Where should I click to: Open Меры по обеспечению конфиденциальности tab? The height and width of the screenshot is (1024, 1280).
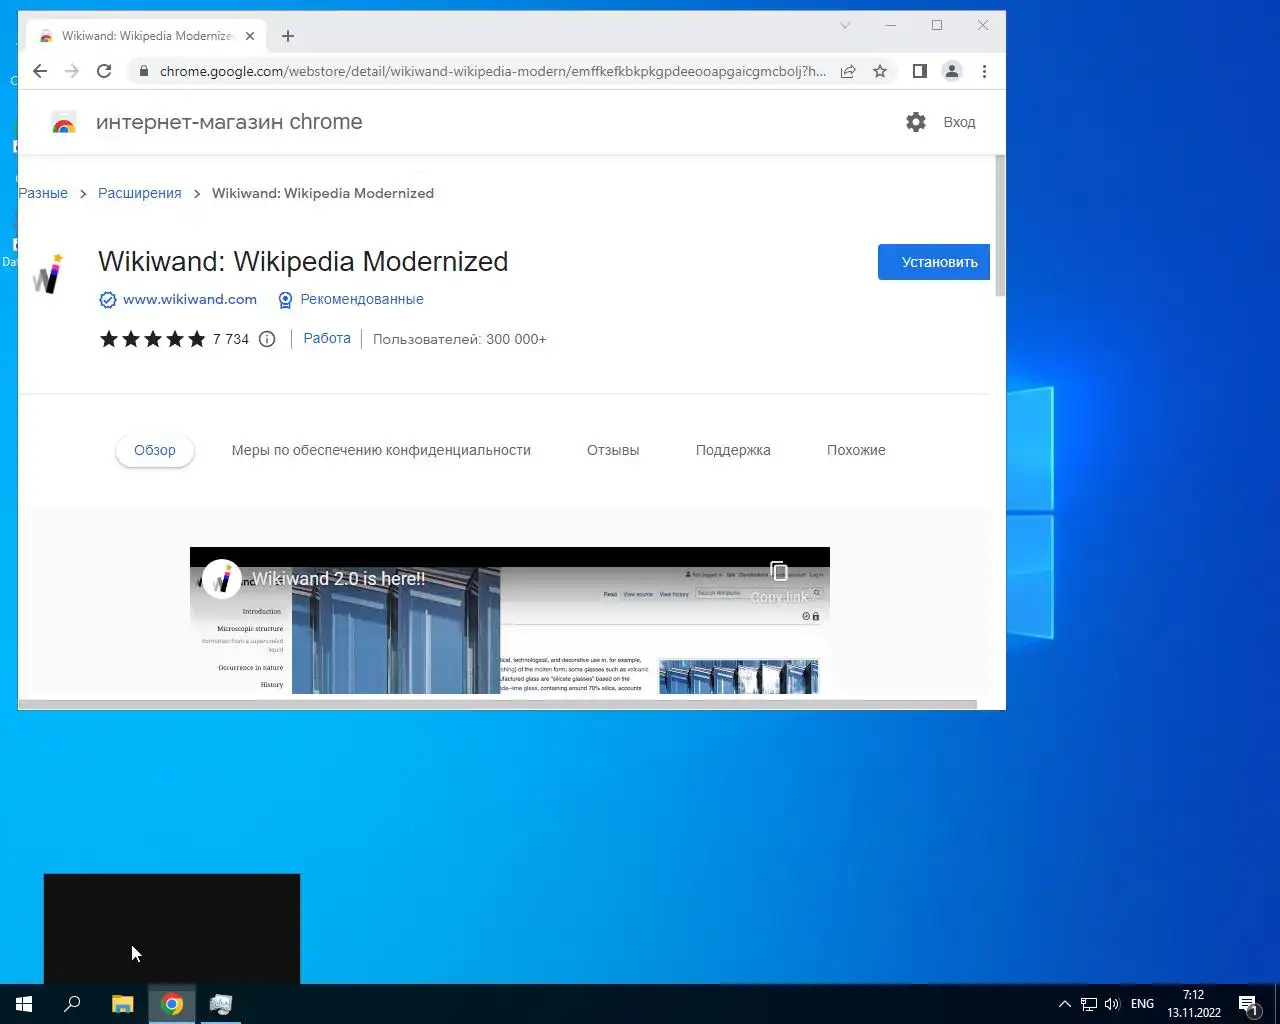381,450
